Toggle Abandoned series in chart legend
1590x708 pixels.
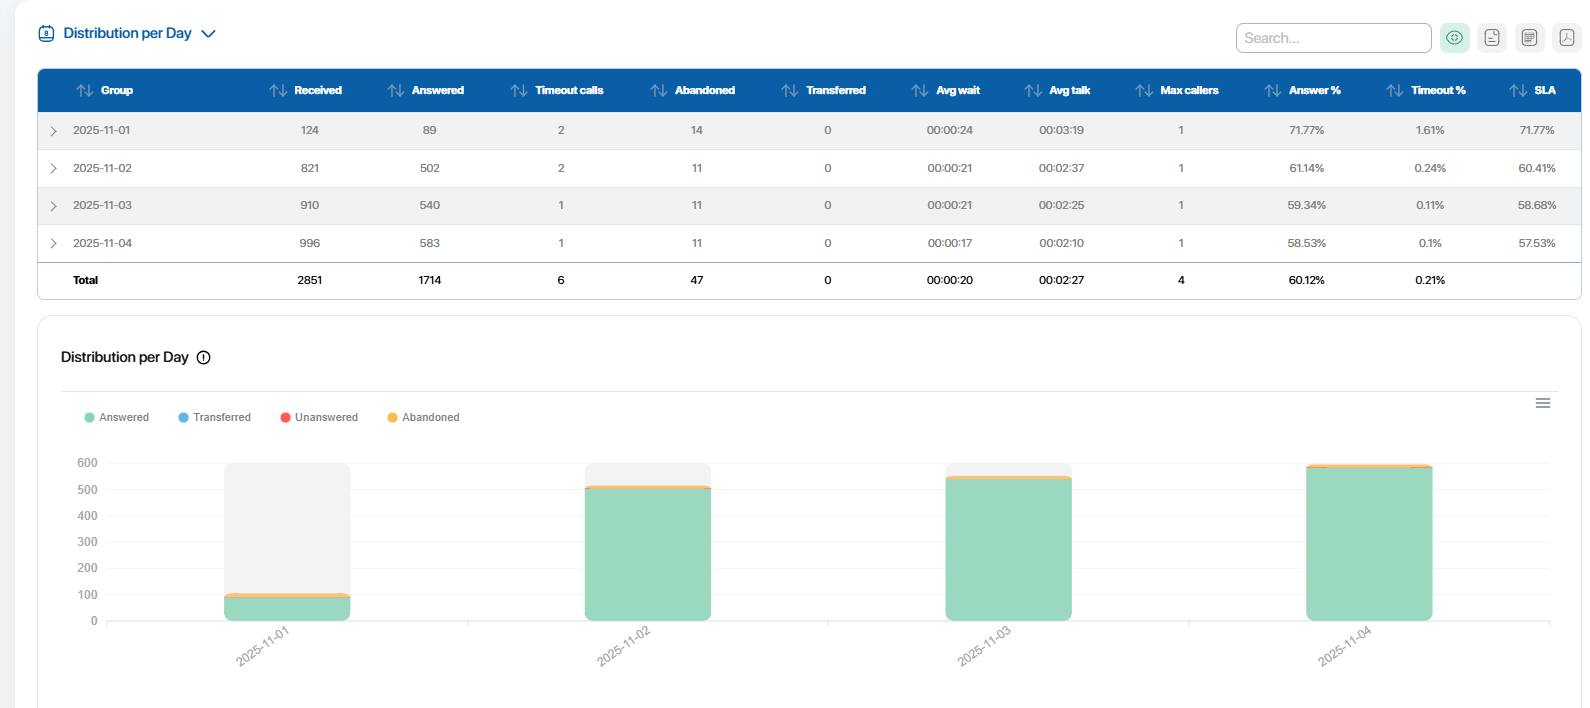pyautogui.click(x=423, y=418)
